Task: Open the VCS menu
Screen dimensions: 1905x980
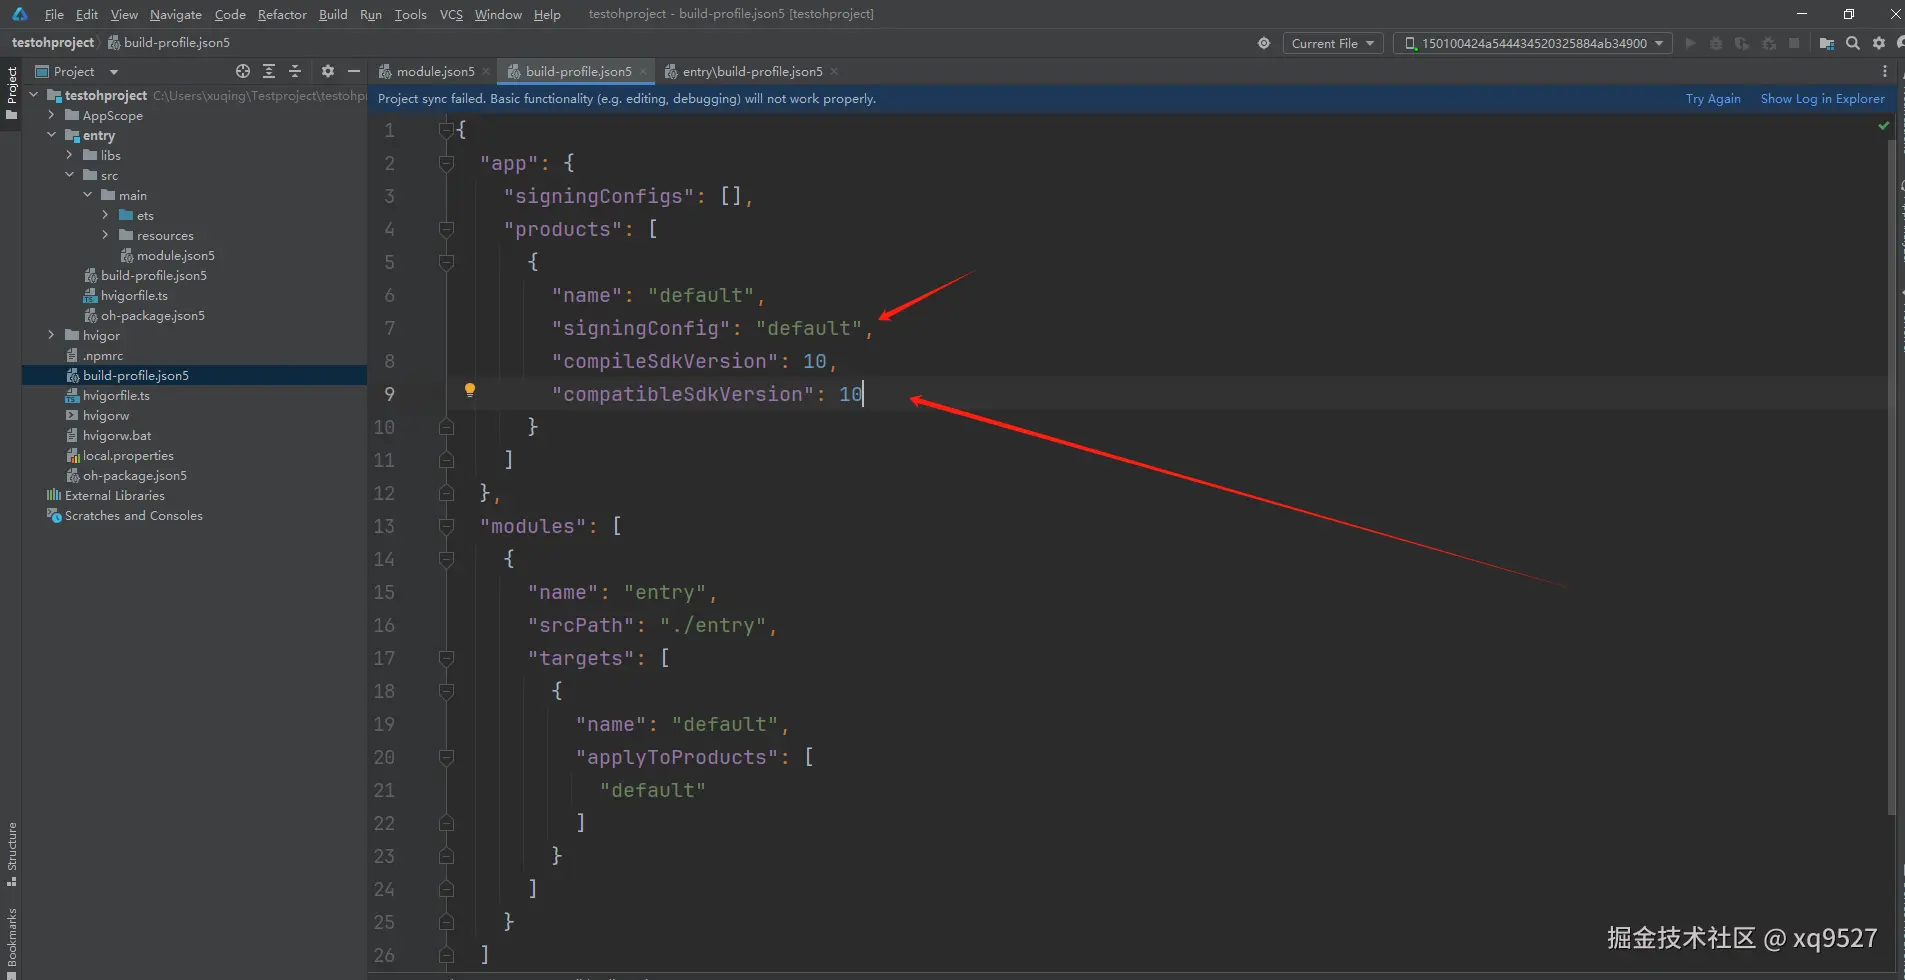Action: (x=451, y=14)
